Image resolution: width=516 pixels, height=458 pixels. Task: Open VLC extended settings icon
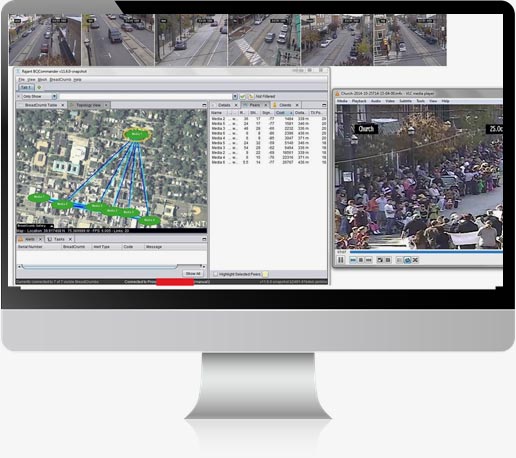388,260
